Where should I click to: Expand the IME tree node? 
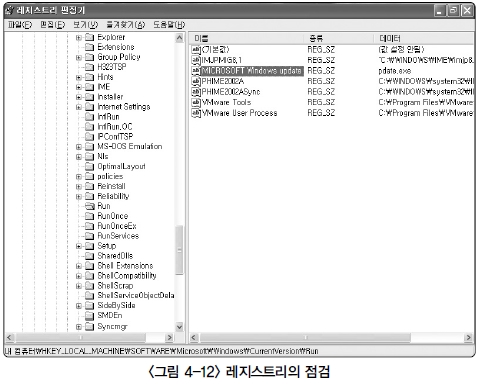coord(79,87)
